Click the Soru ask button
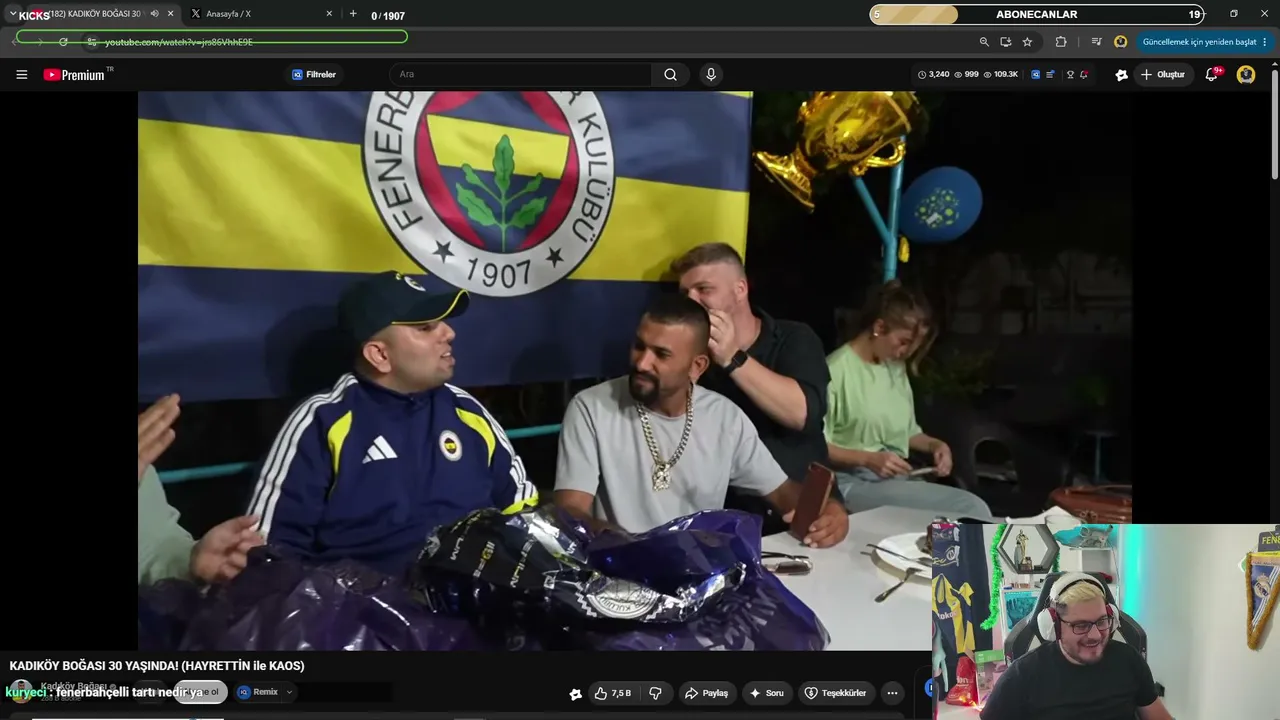This screenshot has height=720, width=1280. pyautogui.click(x=767, y=693)
